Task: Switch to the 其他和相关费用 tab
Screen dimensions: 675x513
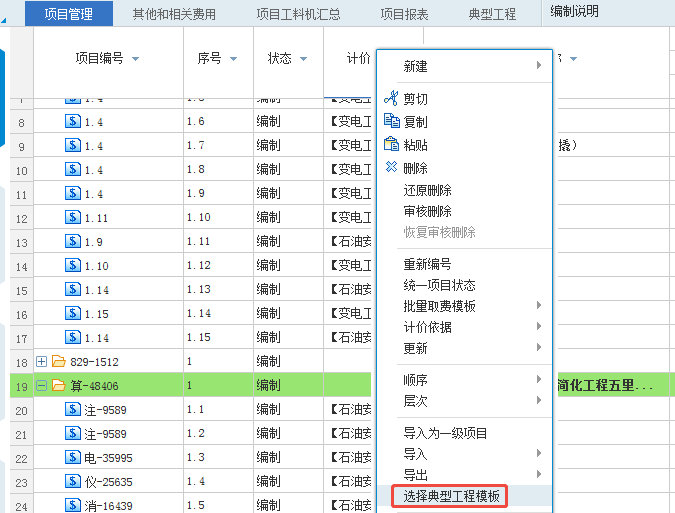Action: click(174, 14)
